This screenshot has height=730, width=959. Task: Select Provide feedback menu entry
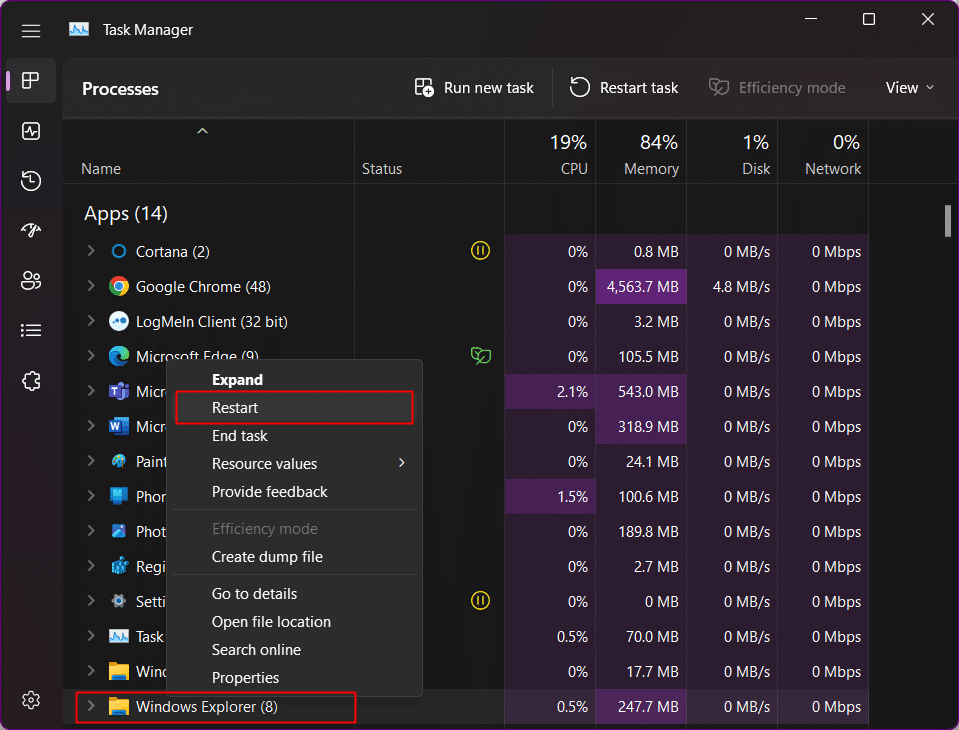[294, 492]
